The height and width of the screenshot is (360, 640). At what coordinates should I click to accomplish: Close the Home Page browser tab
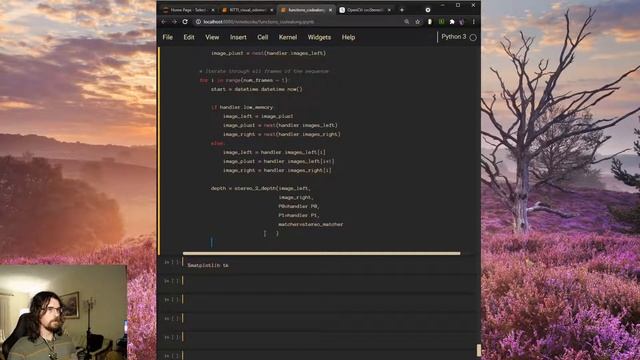(x=213, y=10)
